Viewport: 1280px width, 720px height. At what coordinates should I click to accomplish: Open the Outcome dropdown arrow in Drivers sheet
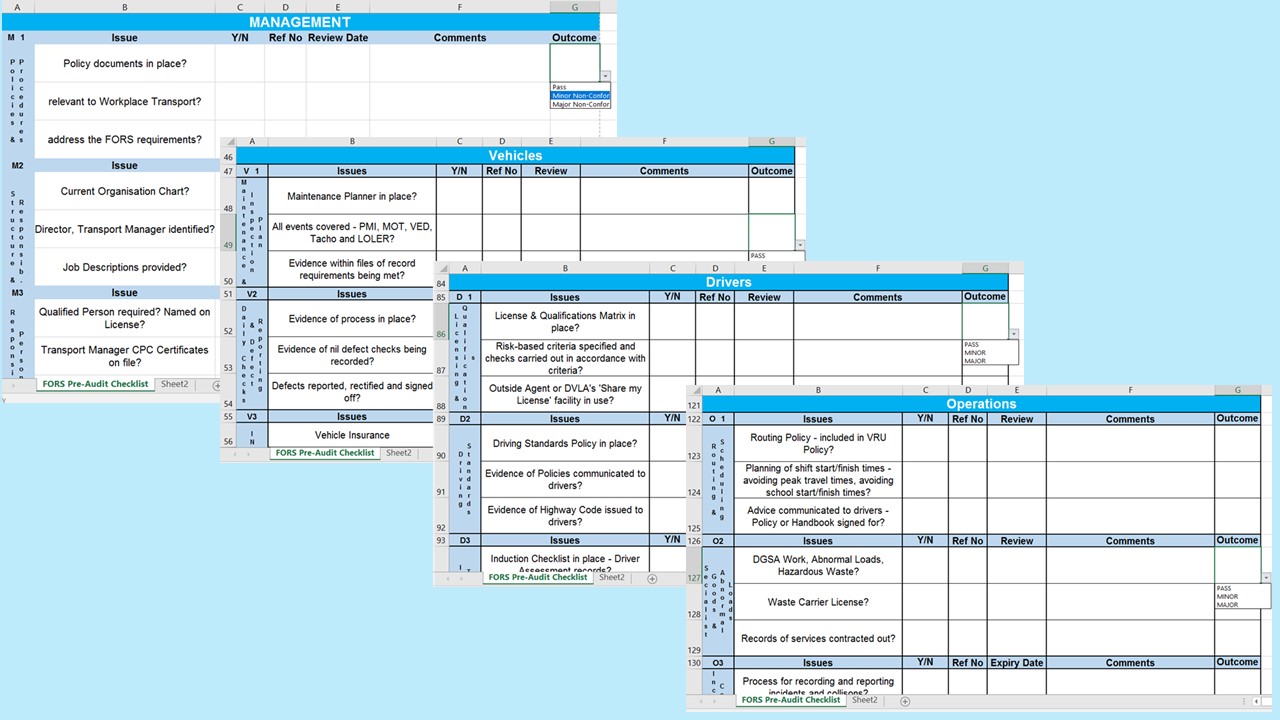coord(1014,334)
